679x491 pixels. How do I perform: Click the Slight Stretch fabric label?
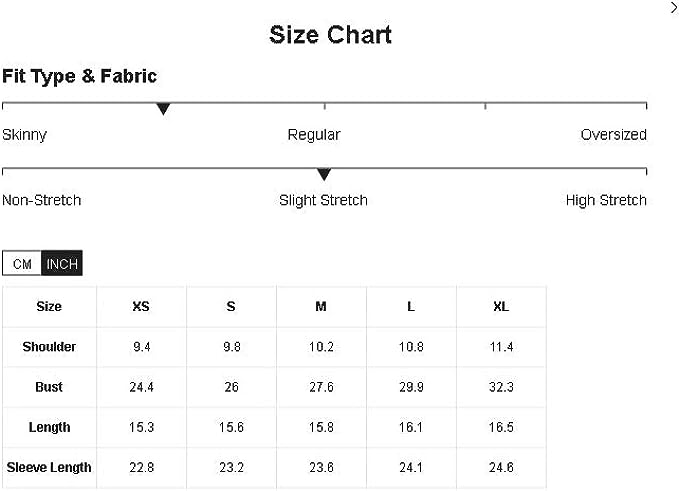click(x=323, y=200)
